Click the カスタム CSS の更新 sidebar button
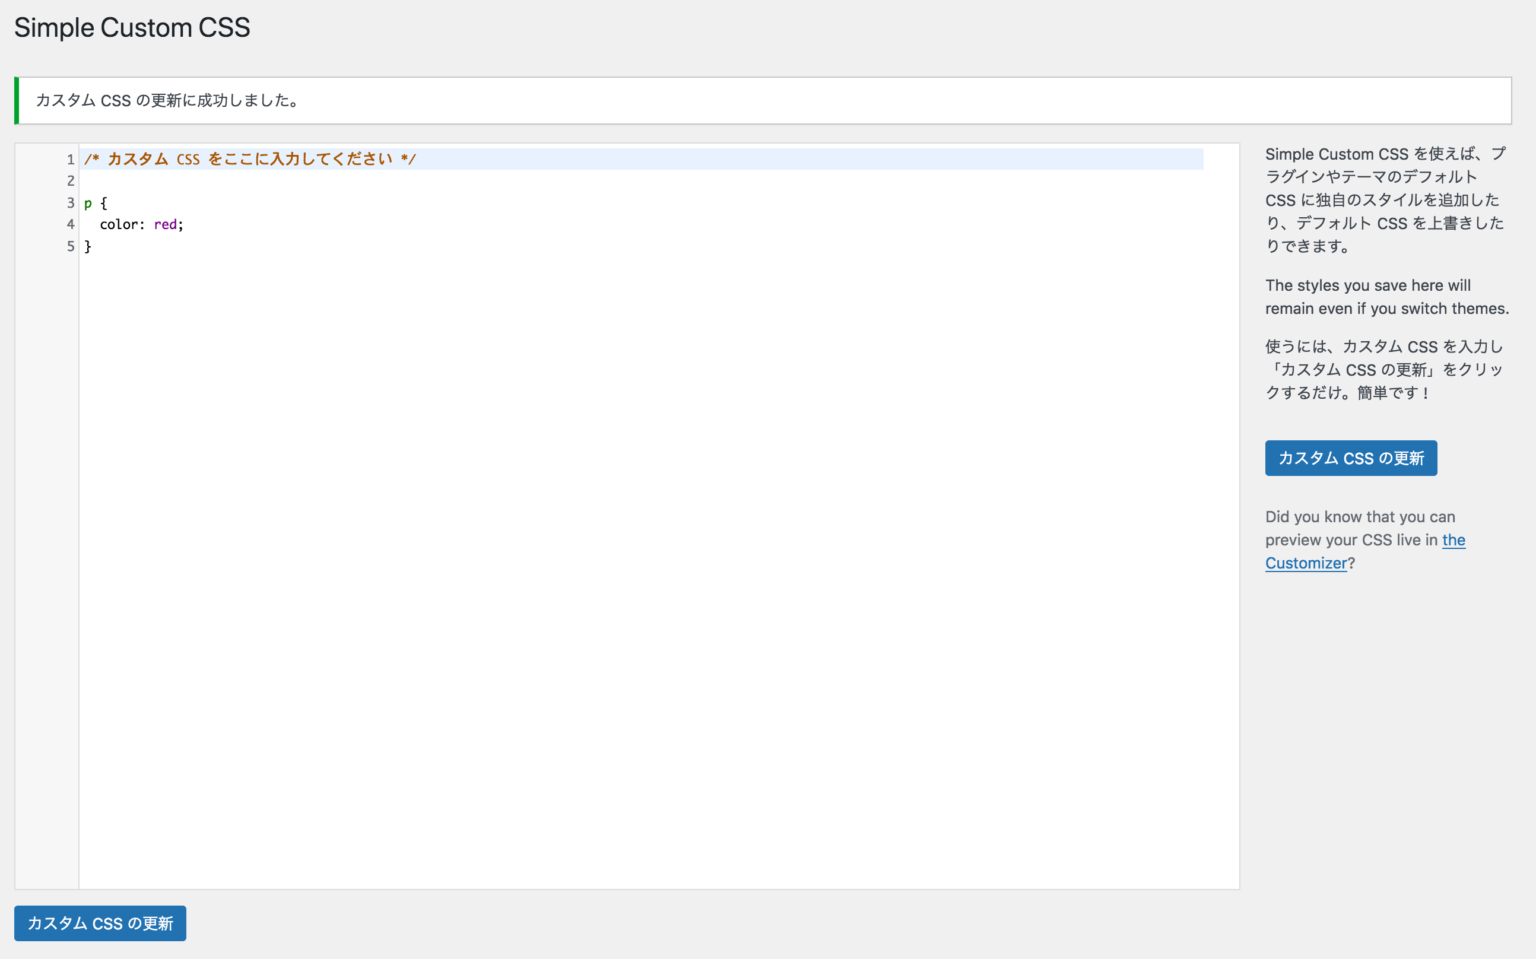The image size is (1536, 959). (1350, 458)
